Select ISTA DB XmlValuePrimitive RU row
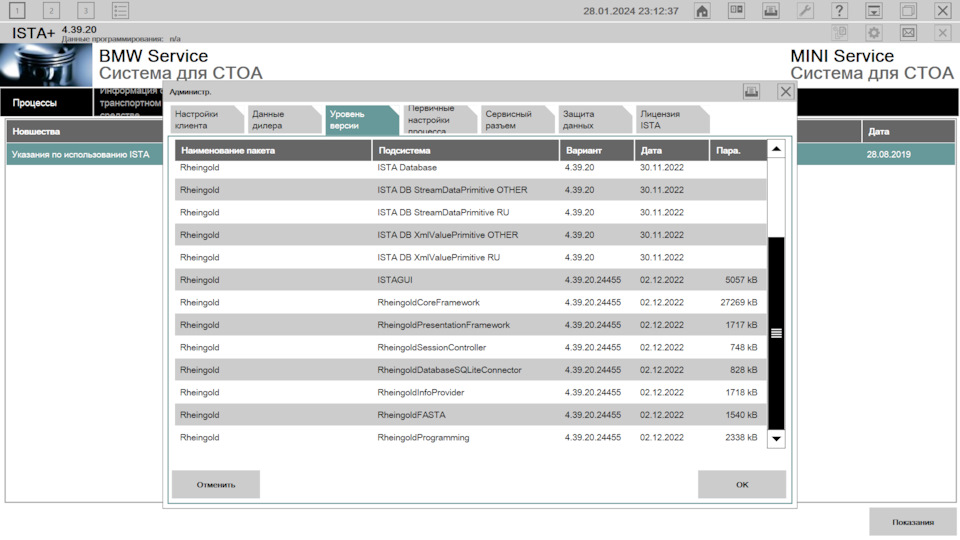The height and width of the screenshot is (540, 960). (x=470, y=257)
